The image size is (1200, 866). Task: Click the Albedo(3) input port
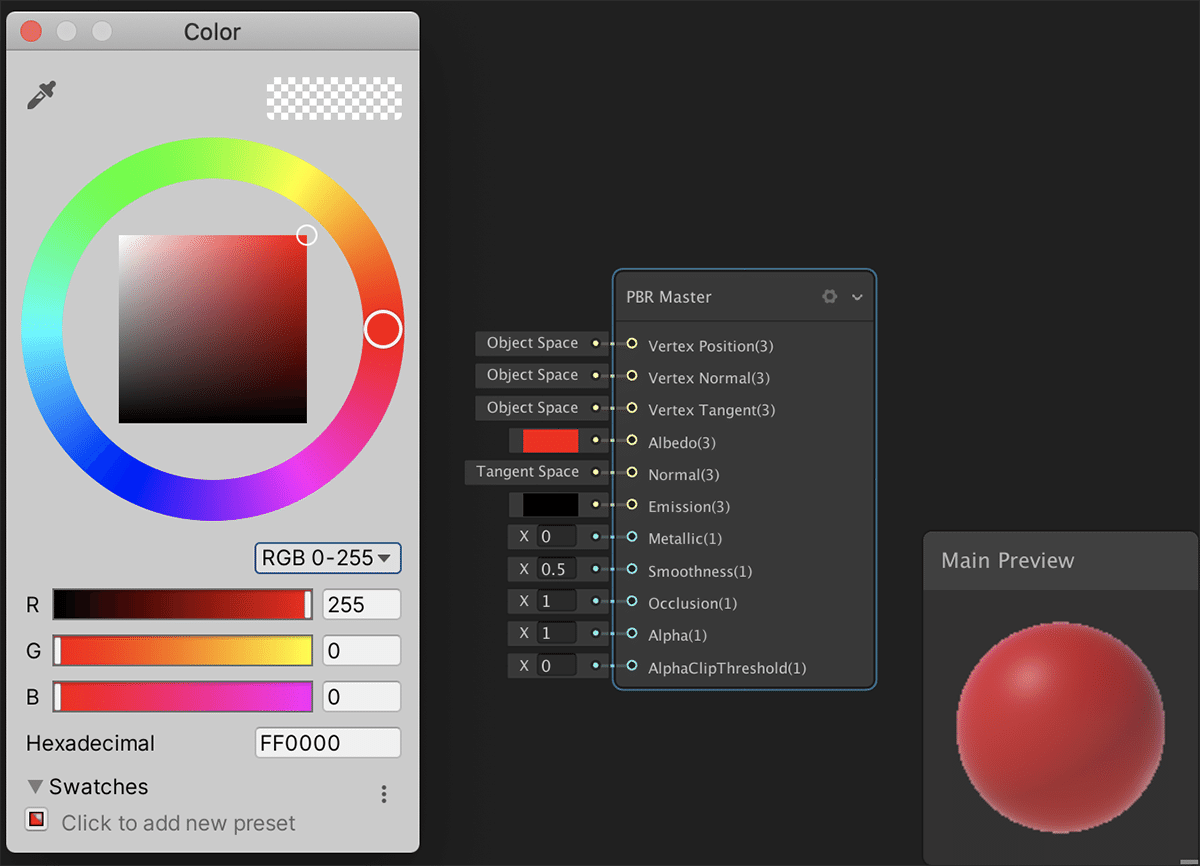[x=632, y=440]
